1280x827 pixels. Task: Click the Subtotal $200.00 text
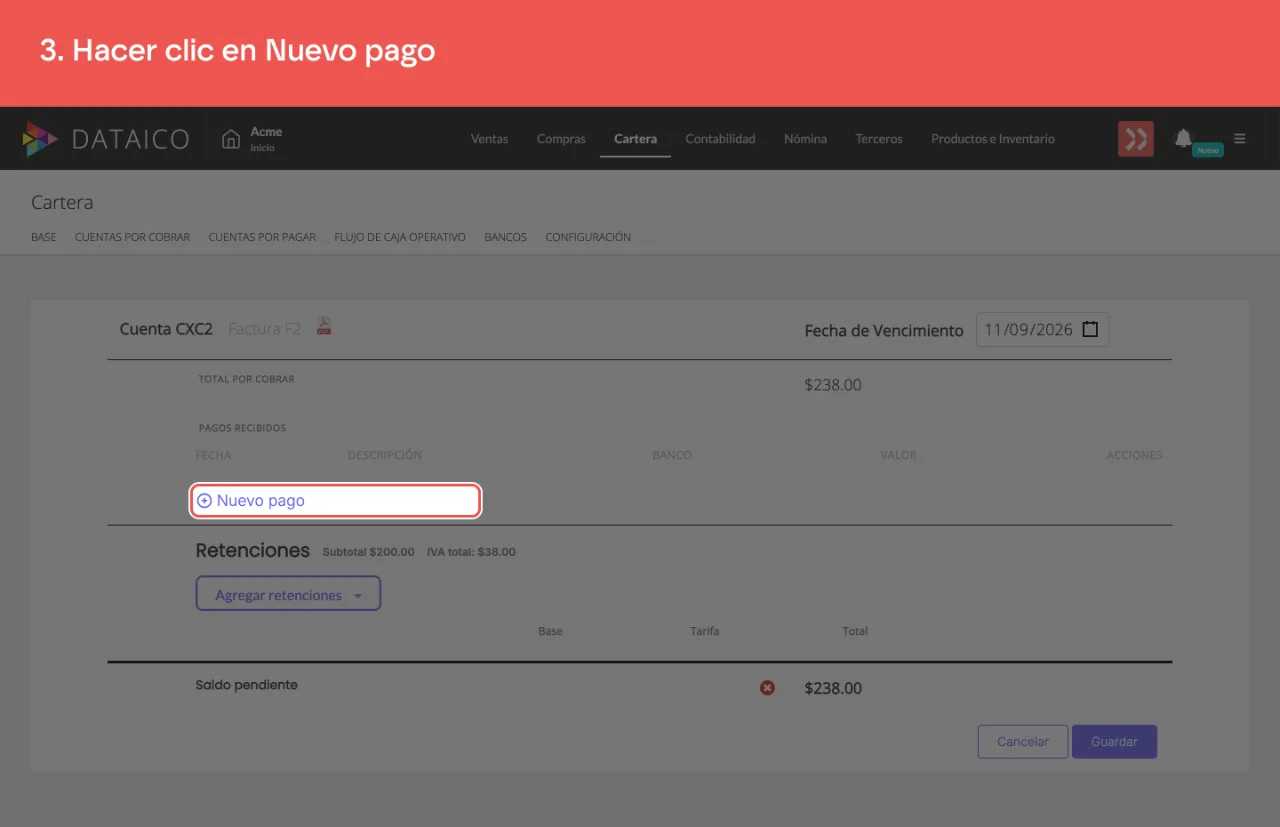pos(369,552)
